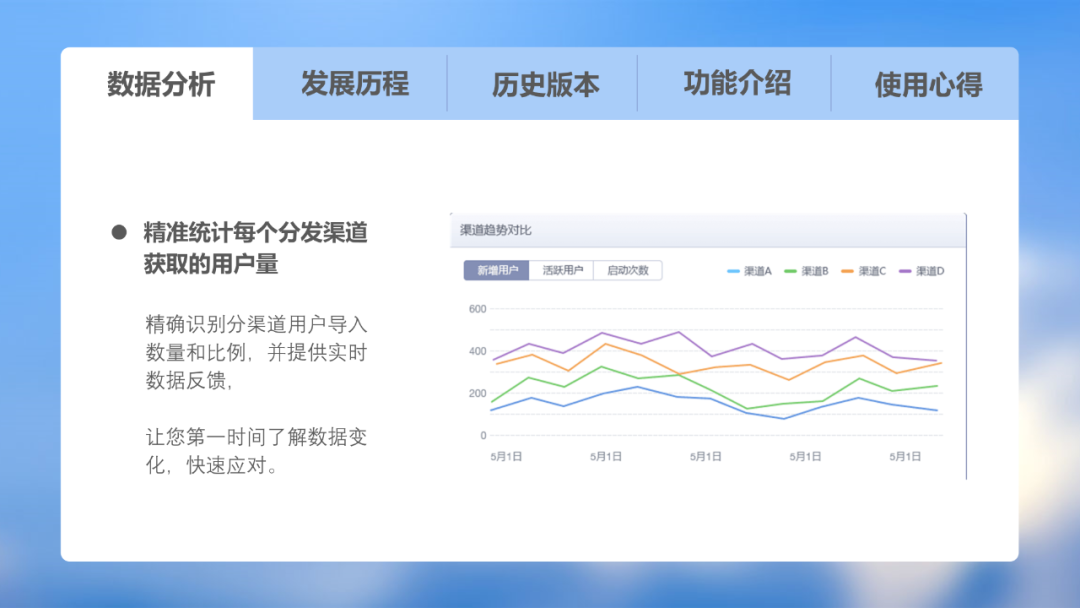Click the orange 渠道C legend marker

tap(846, 270)
